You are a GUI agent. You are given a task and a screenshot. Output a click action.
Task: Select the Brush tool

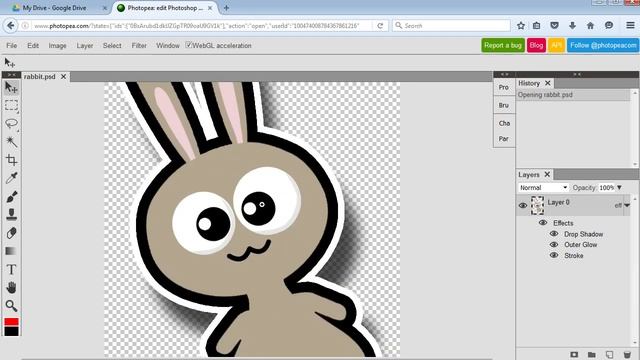[x=11, y=196]
